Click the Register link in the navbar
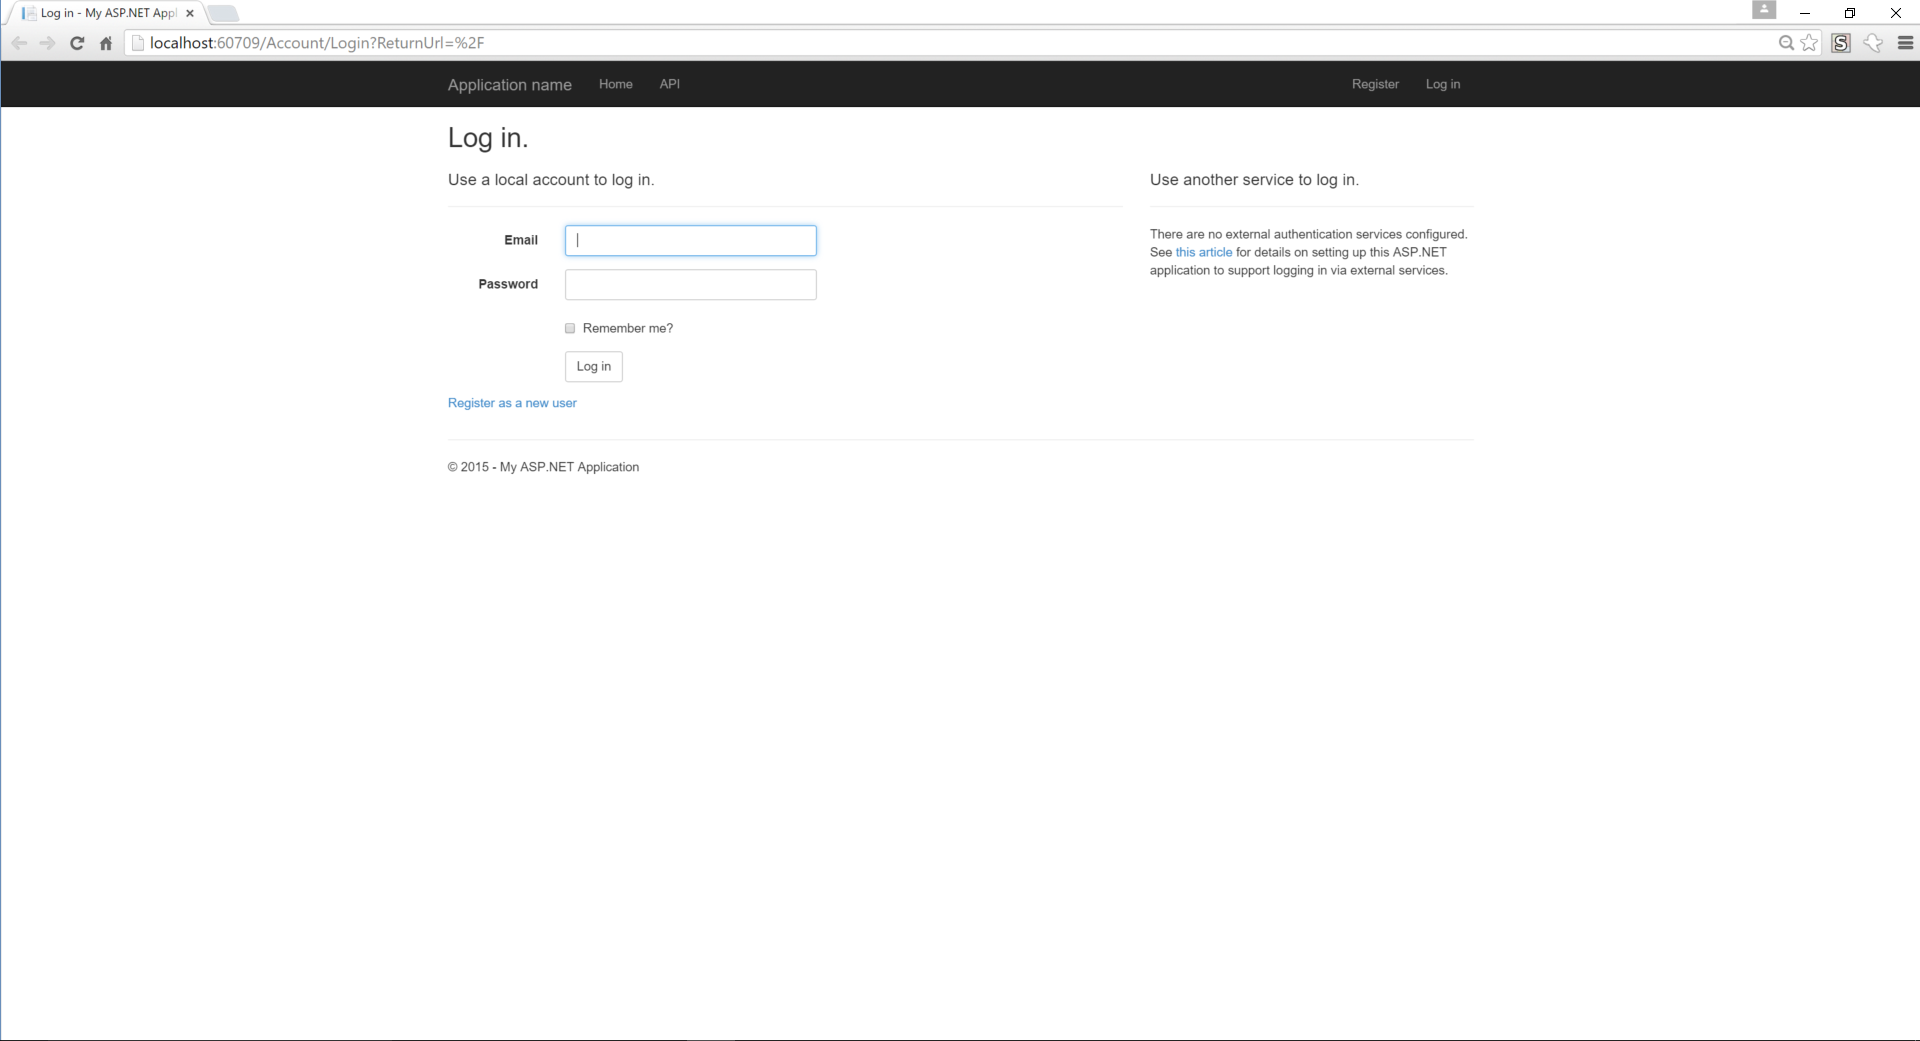Viewport: 1920px width, 1041px height. [x=1375, y=84]
